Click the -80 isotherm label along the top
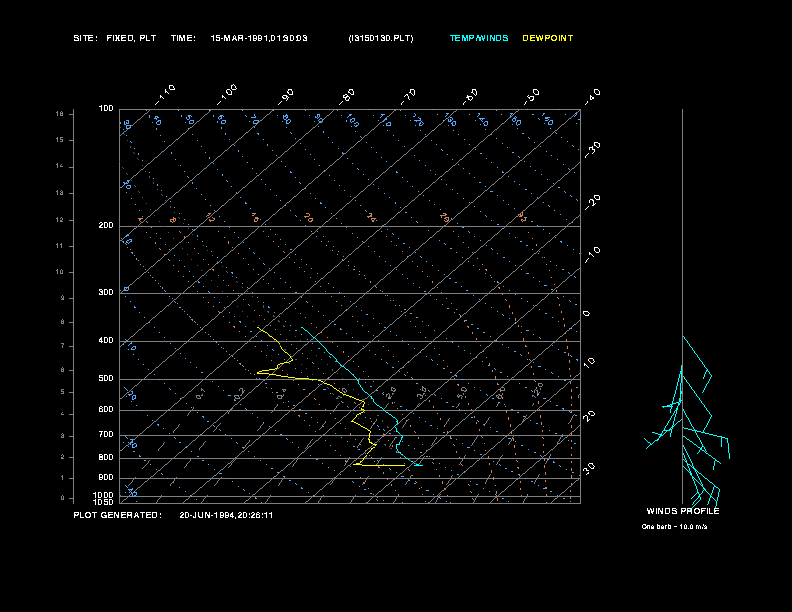This screenshot has height=612, width=792. click(347, 97)
